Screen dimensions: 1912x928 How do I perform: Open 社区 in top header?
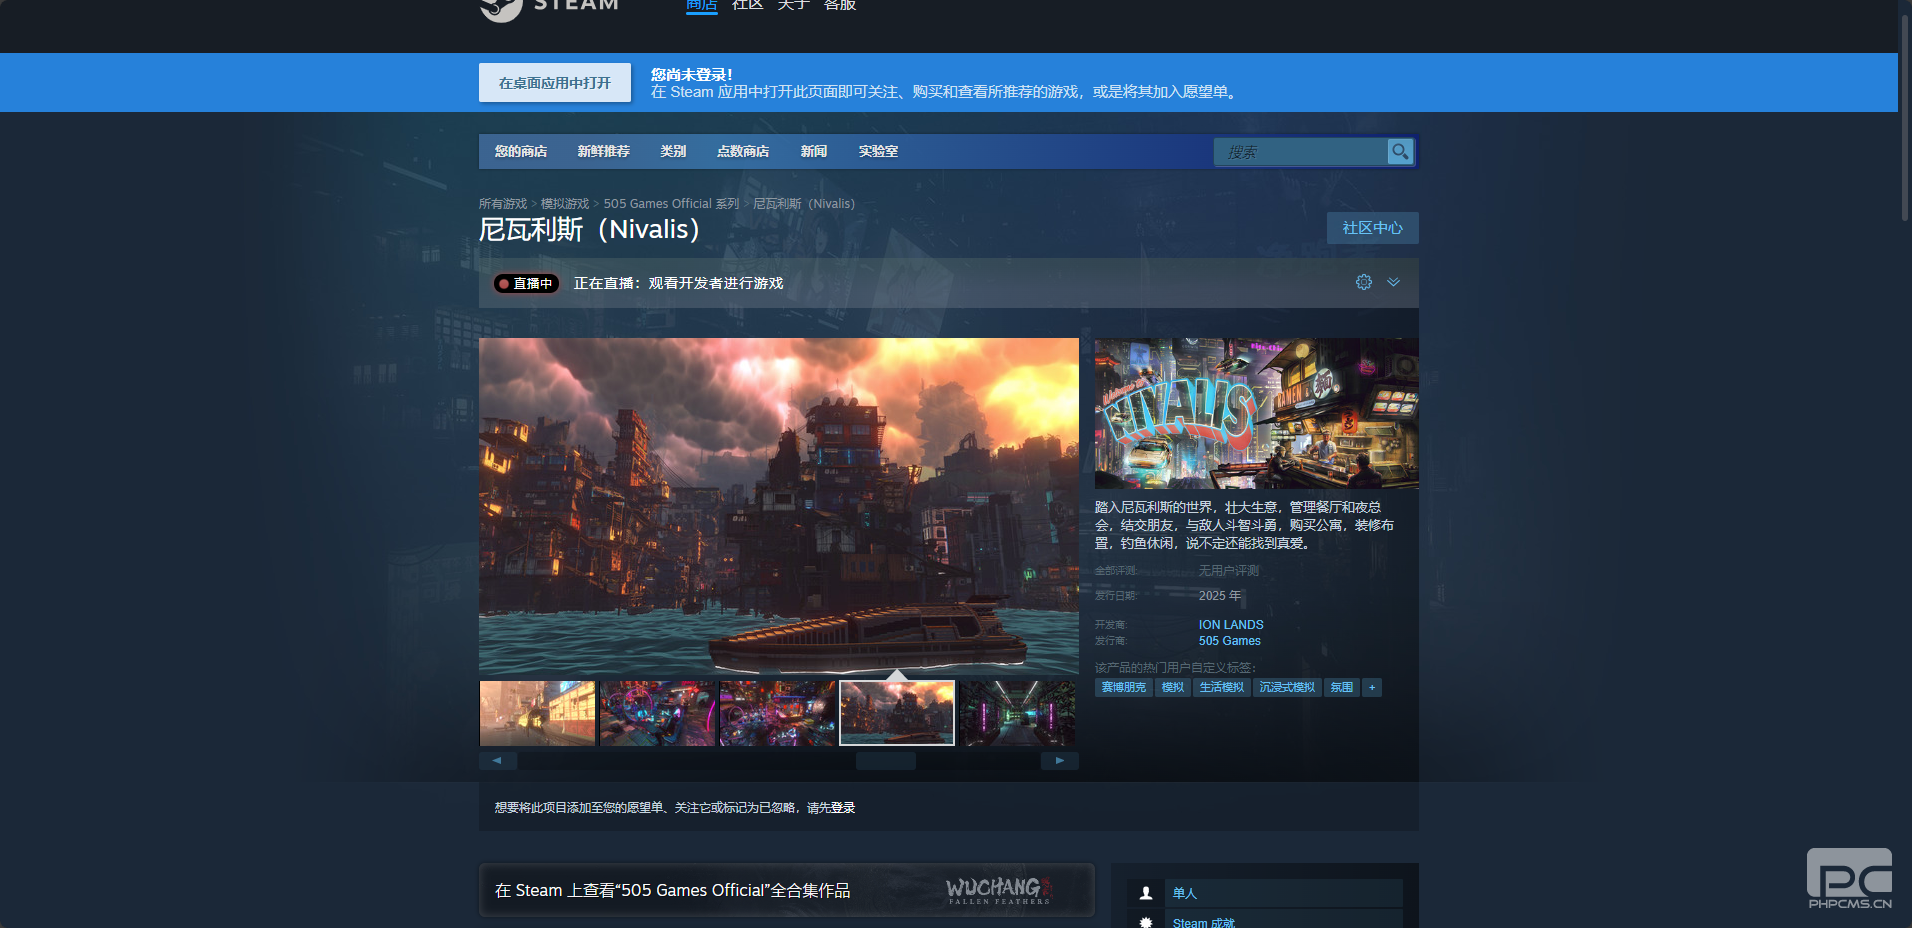pyautogui.click(x=748, y=5)
